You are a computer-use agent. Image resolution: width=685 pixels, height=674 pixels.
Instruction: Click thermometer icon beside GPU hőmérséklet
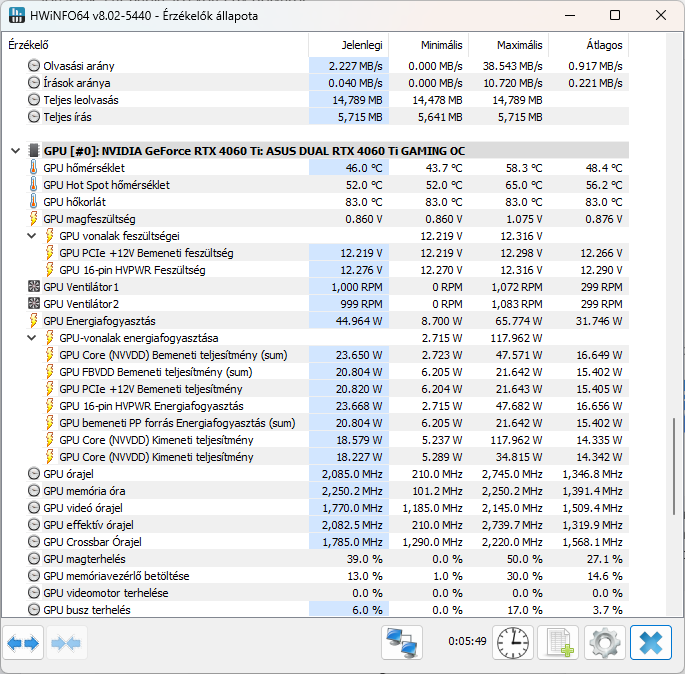click(x=34, y=168)
